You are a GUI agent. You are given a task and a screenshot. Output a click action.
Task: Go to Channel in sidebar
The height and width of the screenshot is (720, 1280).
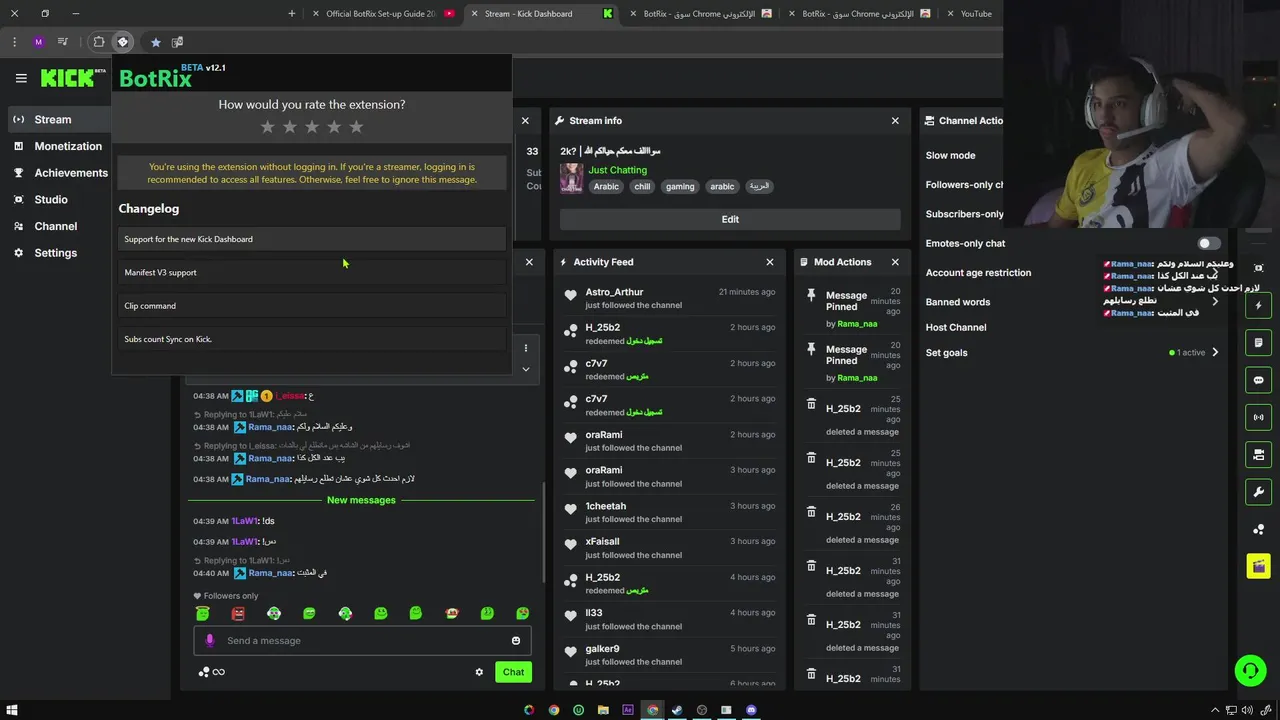(56, 226)
